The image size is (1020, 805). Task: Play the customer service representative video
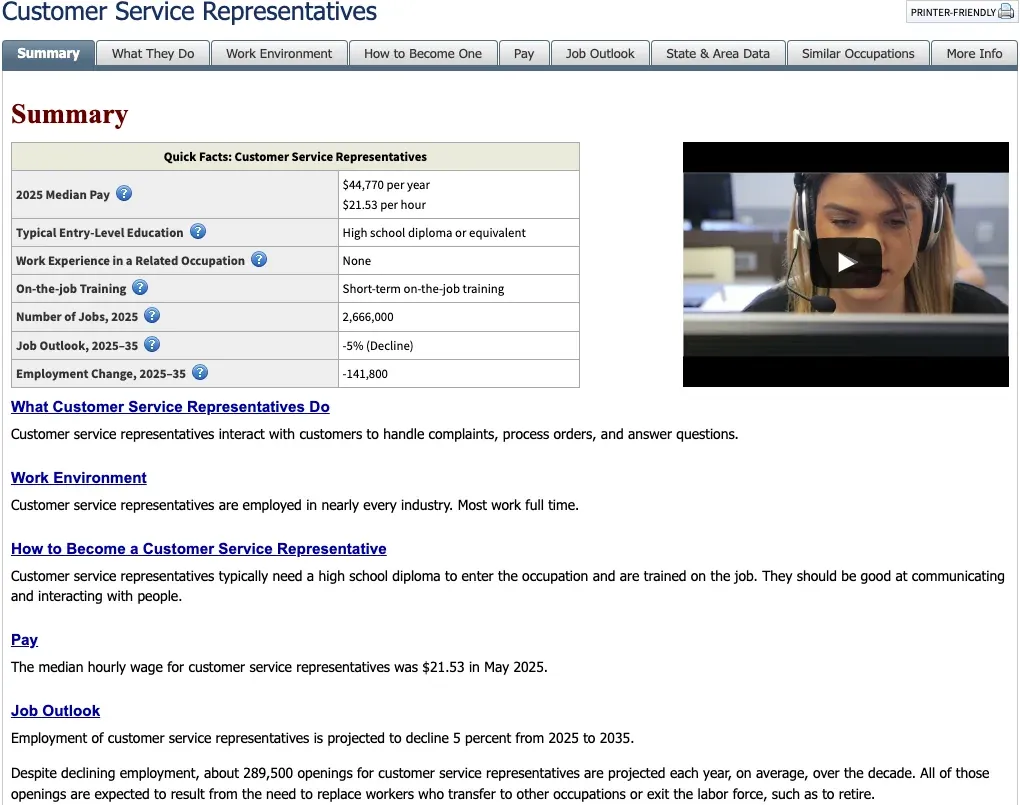[846, 263]
